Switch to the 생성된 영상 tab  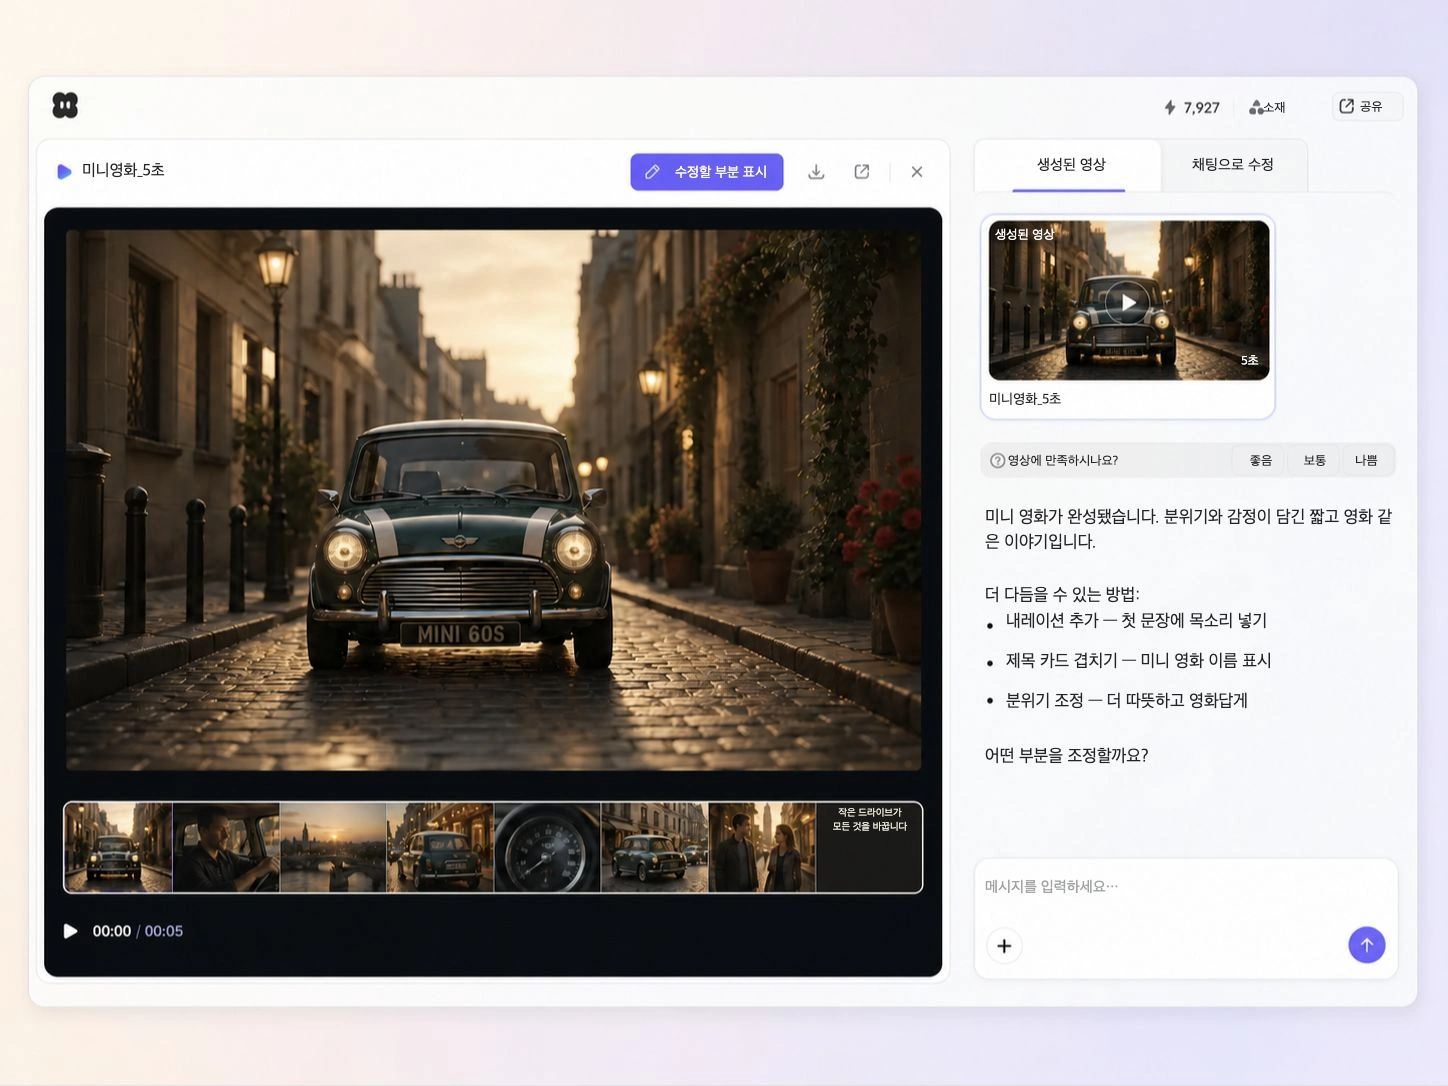(x=1070, y=164)
